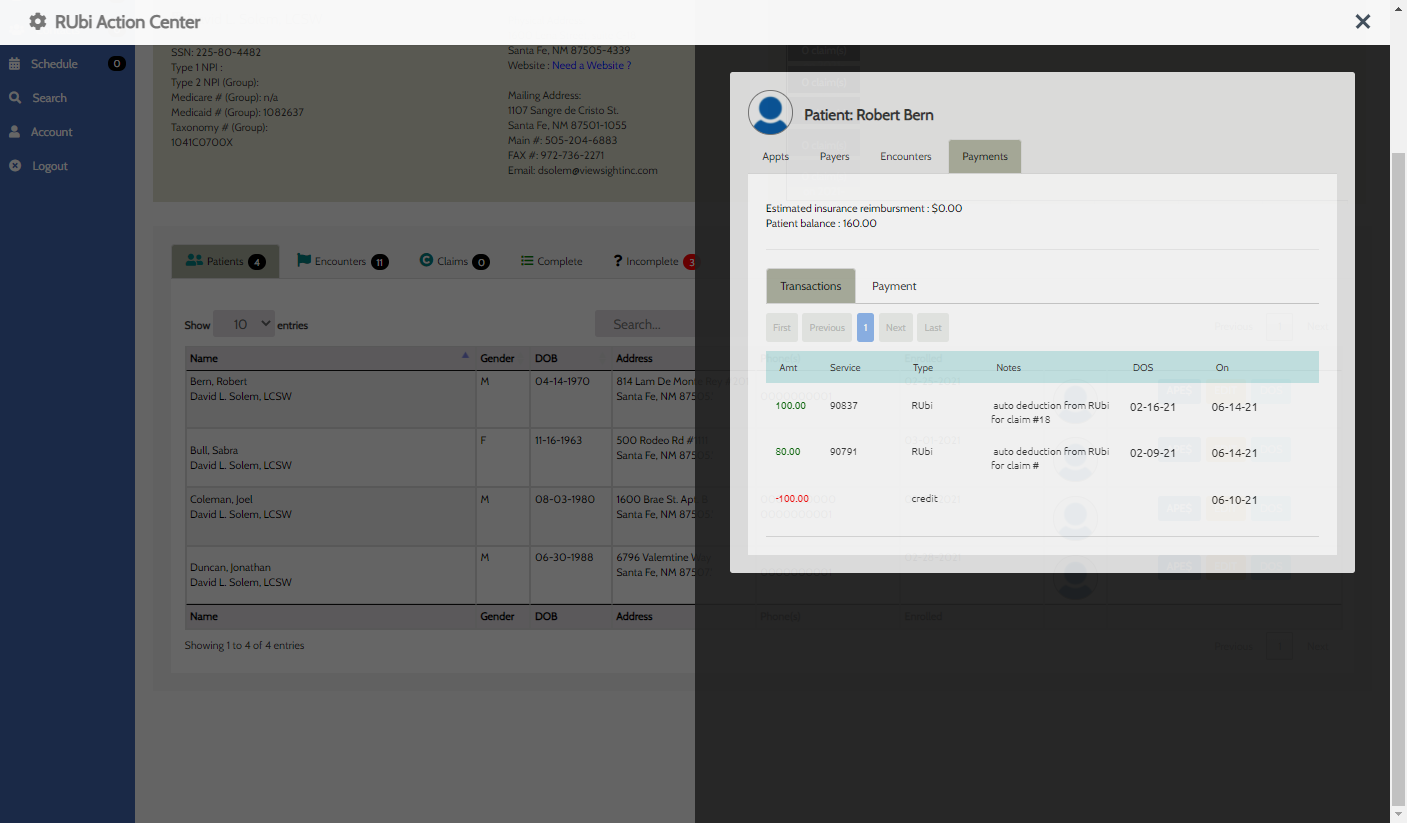1407x823 pixels.
Task: Open the Show entries dropdown
Action: pyautogui.click(x=244, y=324)
